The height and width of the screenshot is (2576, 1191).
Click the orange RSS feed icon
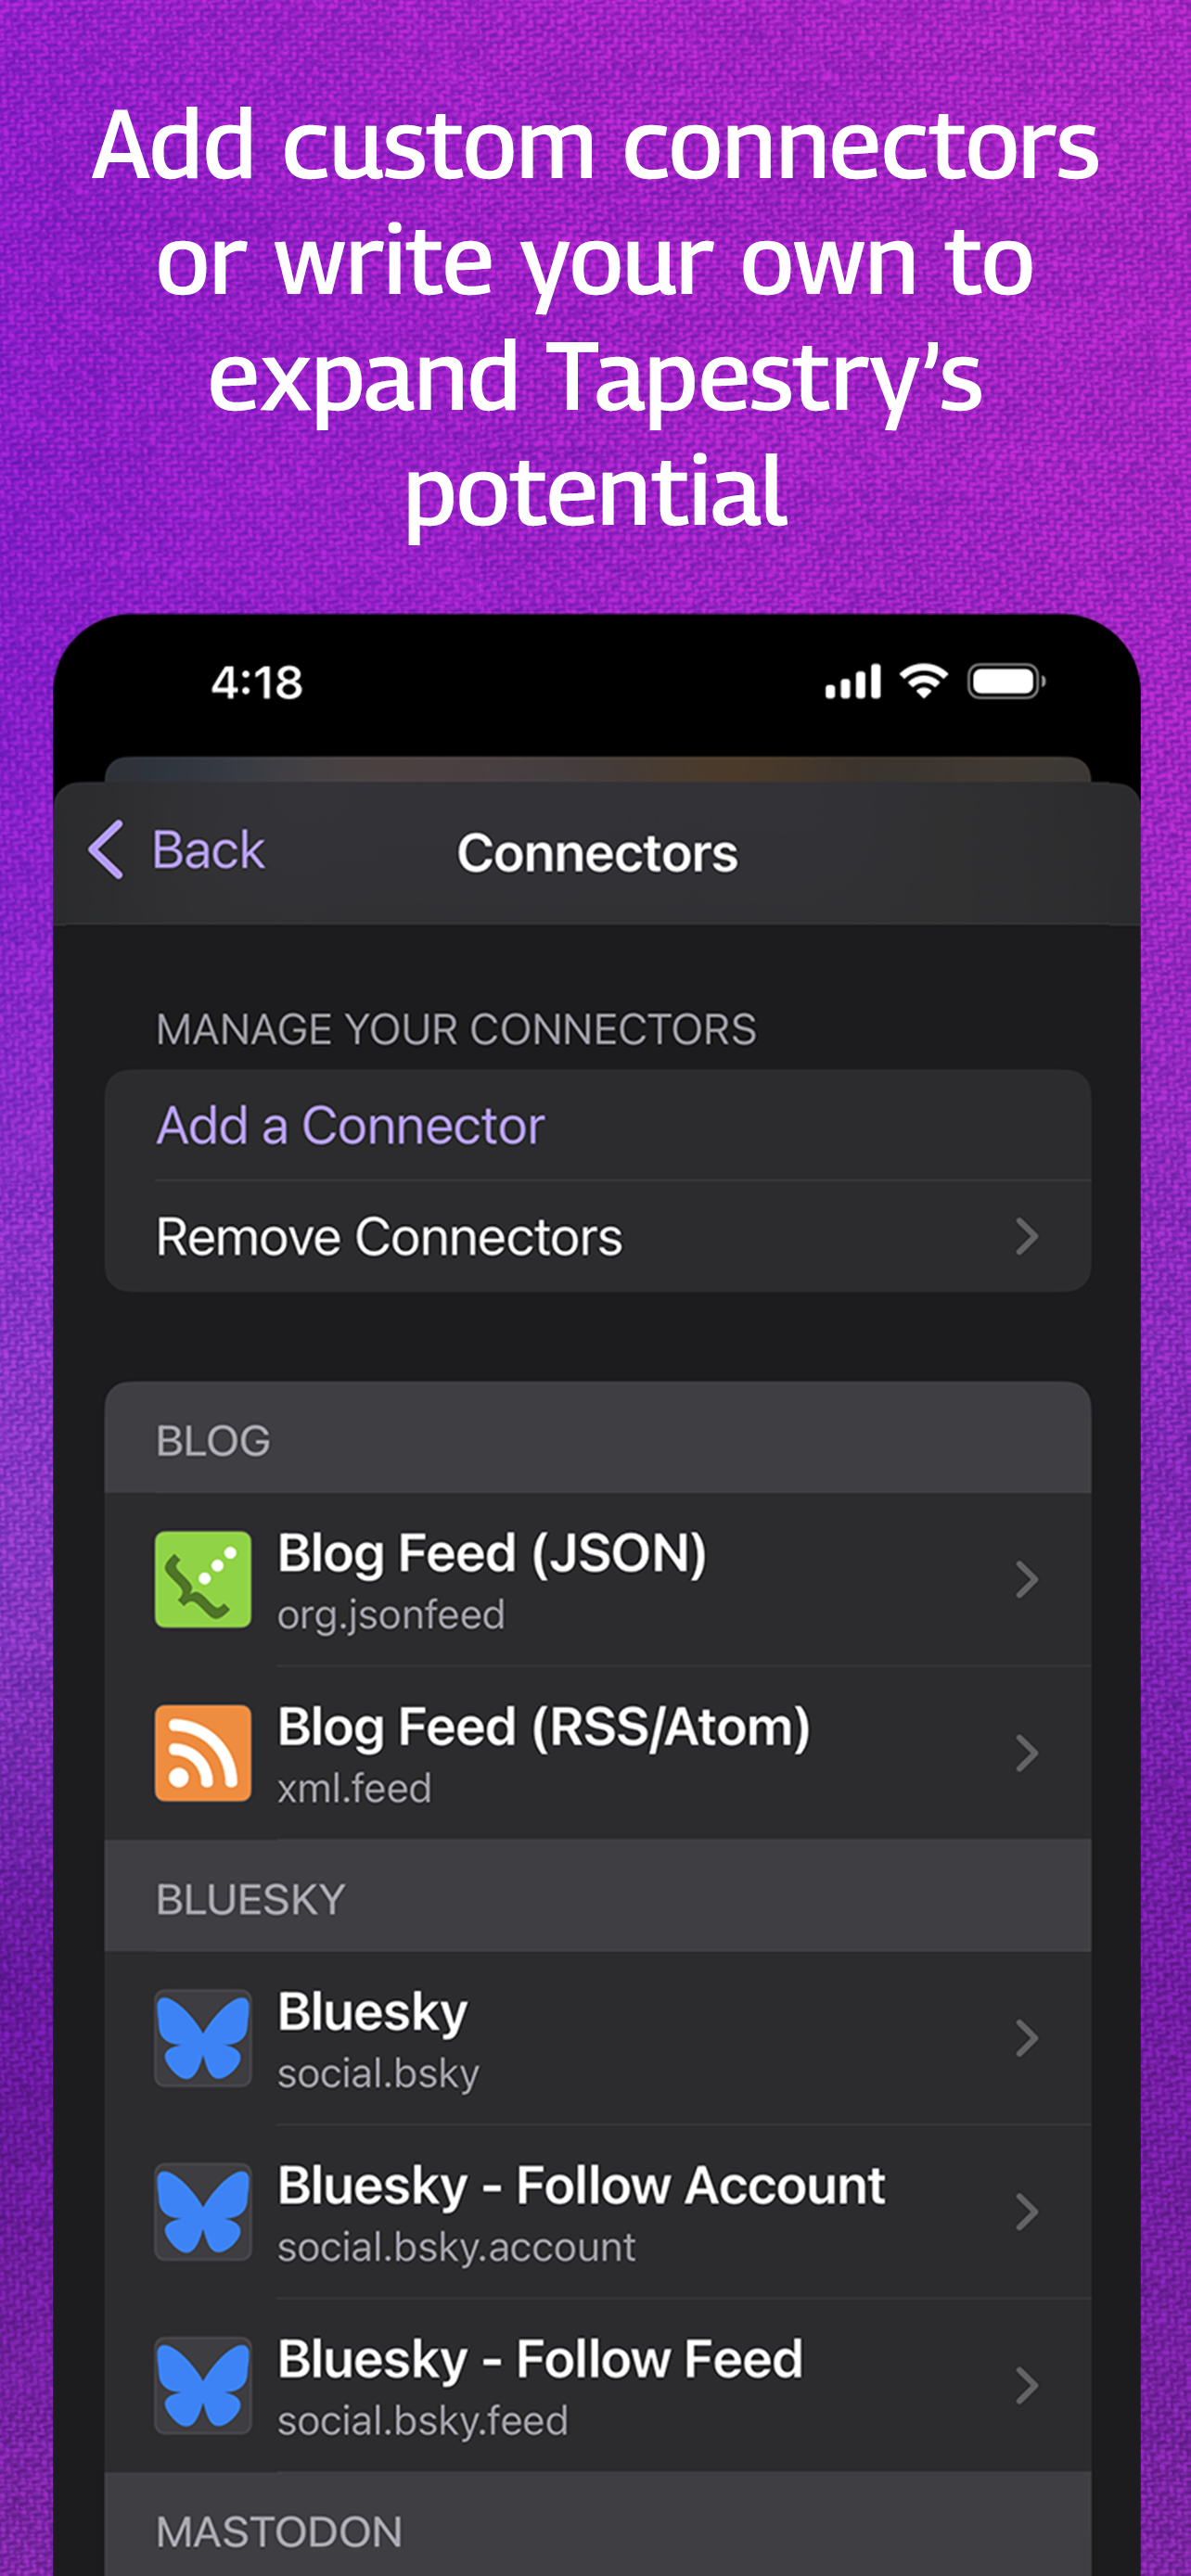(203, 1753)
